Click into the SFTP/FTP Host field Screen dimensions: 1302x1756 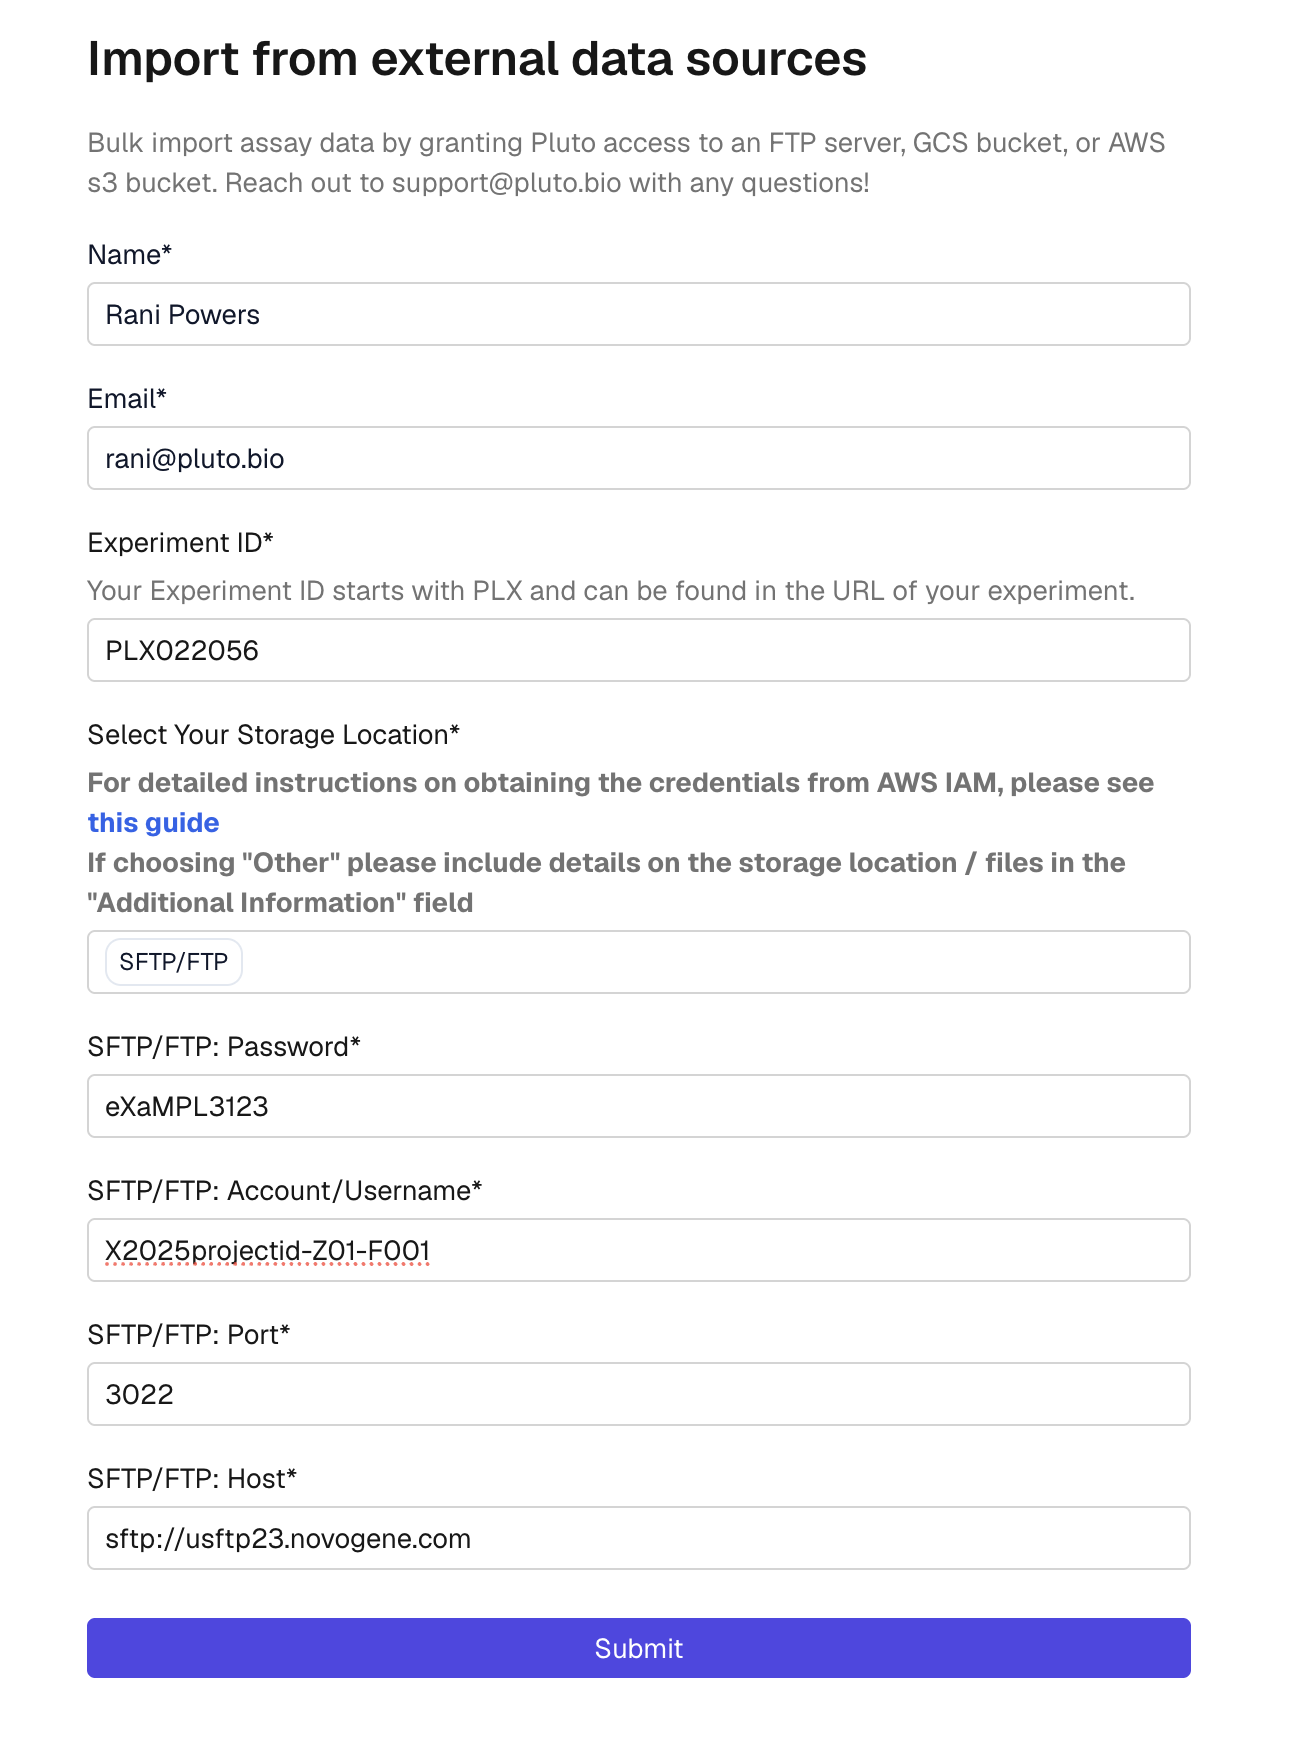point(638,1539)
